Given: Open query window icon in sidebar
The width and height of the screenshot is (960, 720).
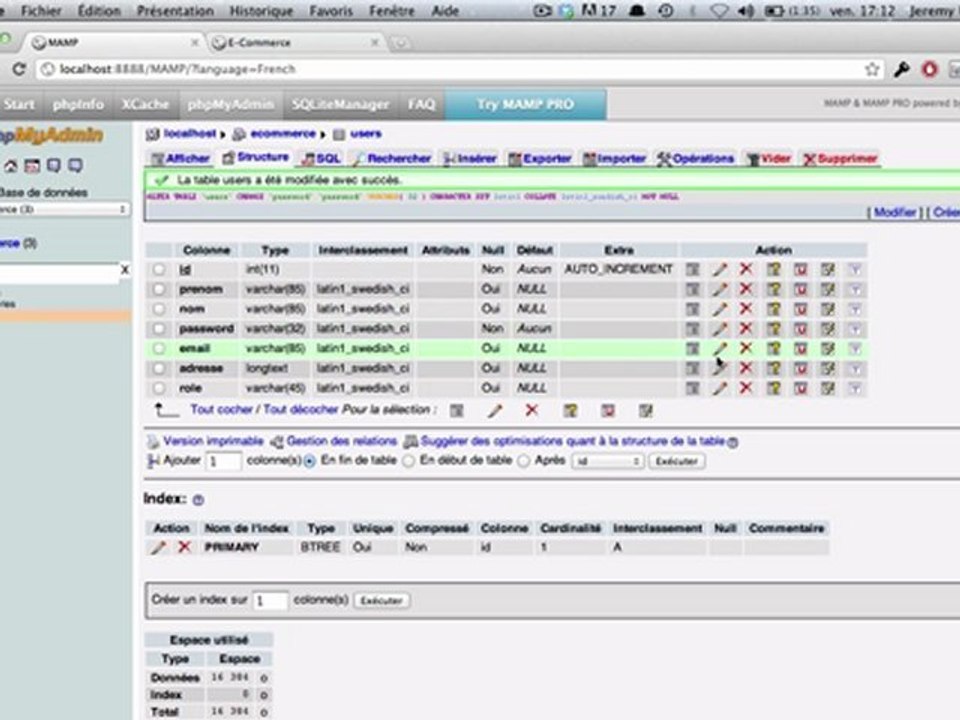Looking at the screenshot, I should (32, 166).
